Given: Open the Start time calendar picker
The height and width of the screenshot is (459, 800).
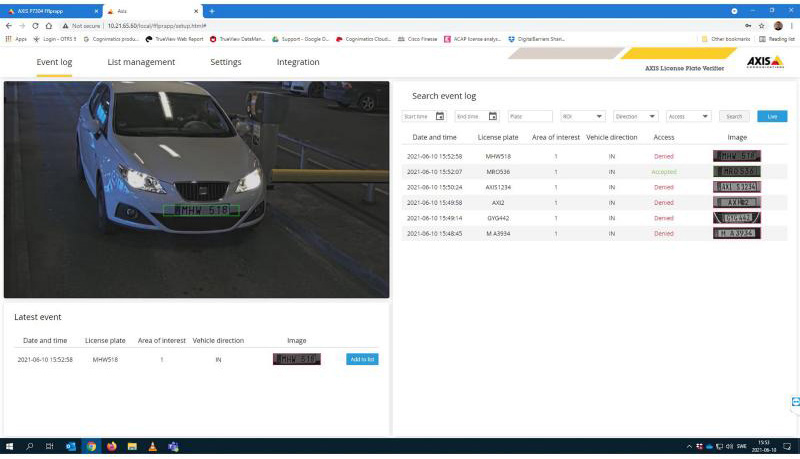Looking at the screenshot, I should [440, 116].
